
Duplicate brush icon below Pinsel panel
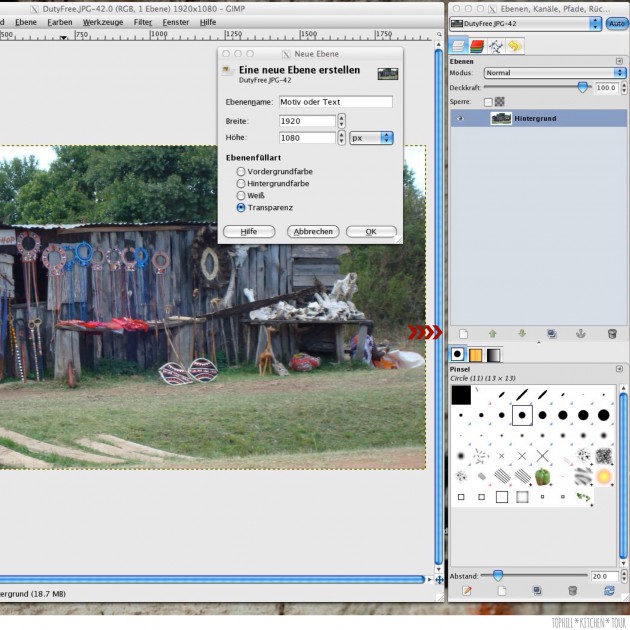click(x=537, y=590)
